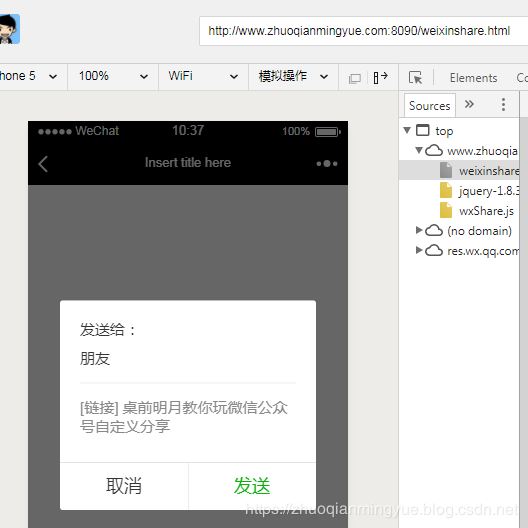Click the gray weixinshare document icon

coord(446,170)
